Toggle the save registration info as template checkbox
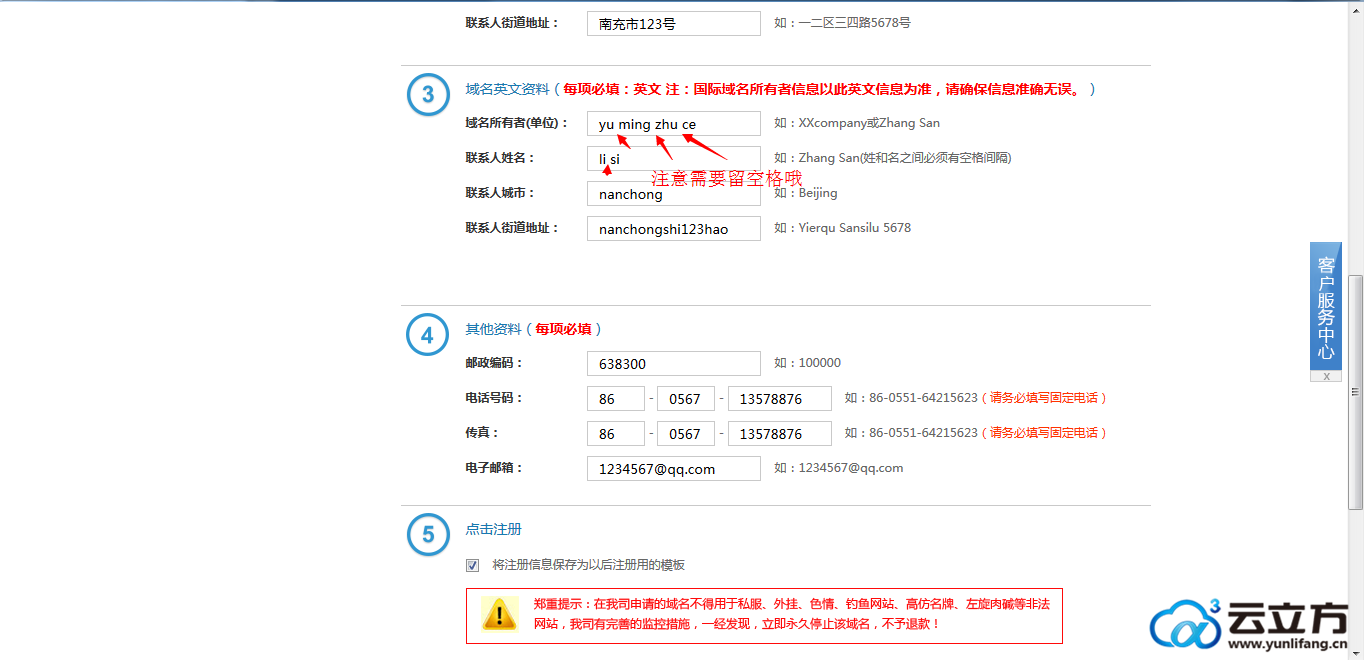The height and width of the screenshot is (660, 1364). 473,565
